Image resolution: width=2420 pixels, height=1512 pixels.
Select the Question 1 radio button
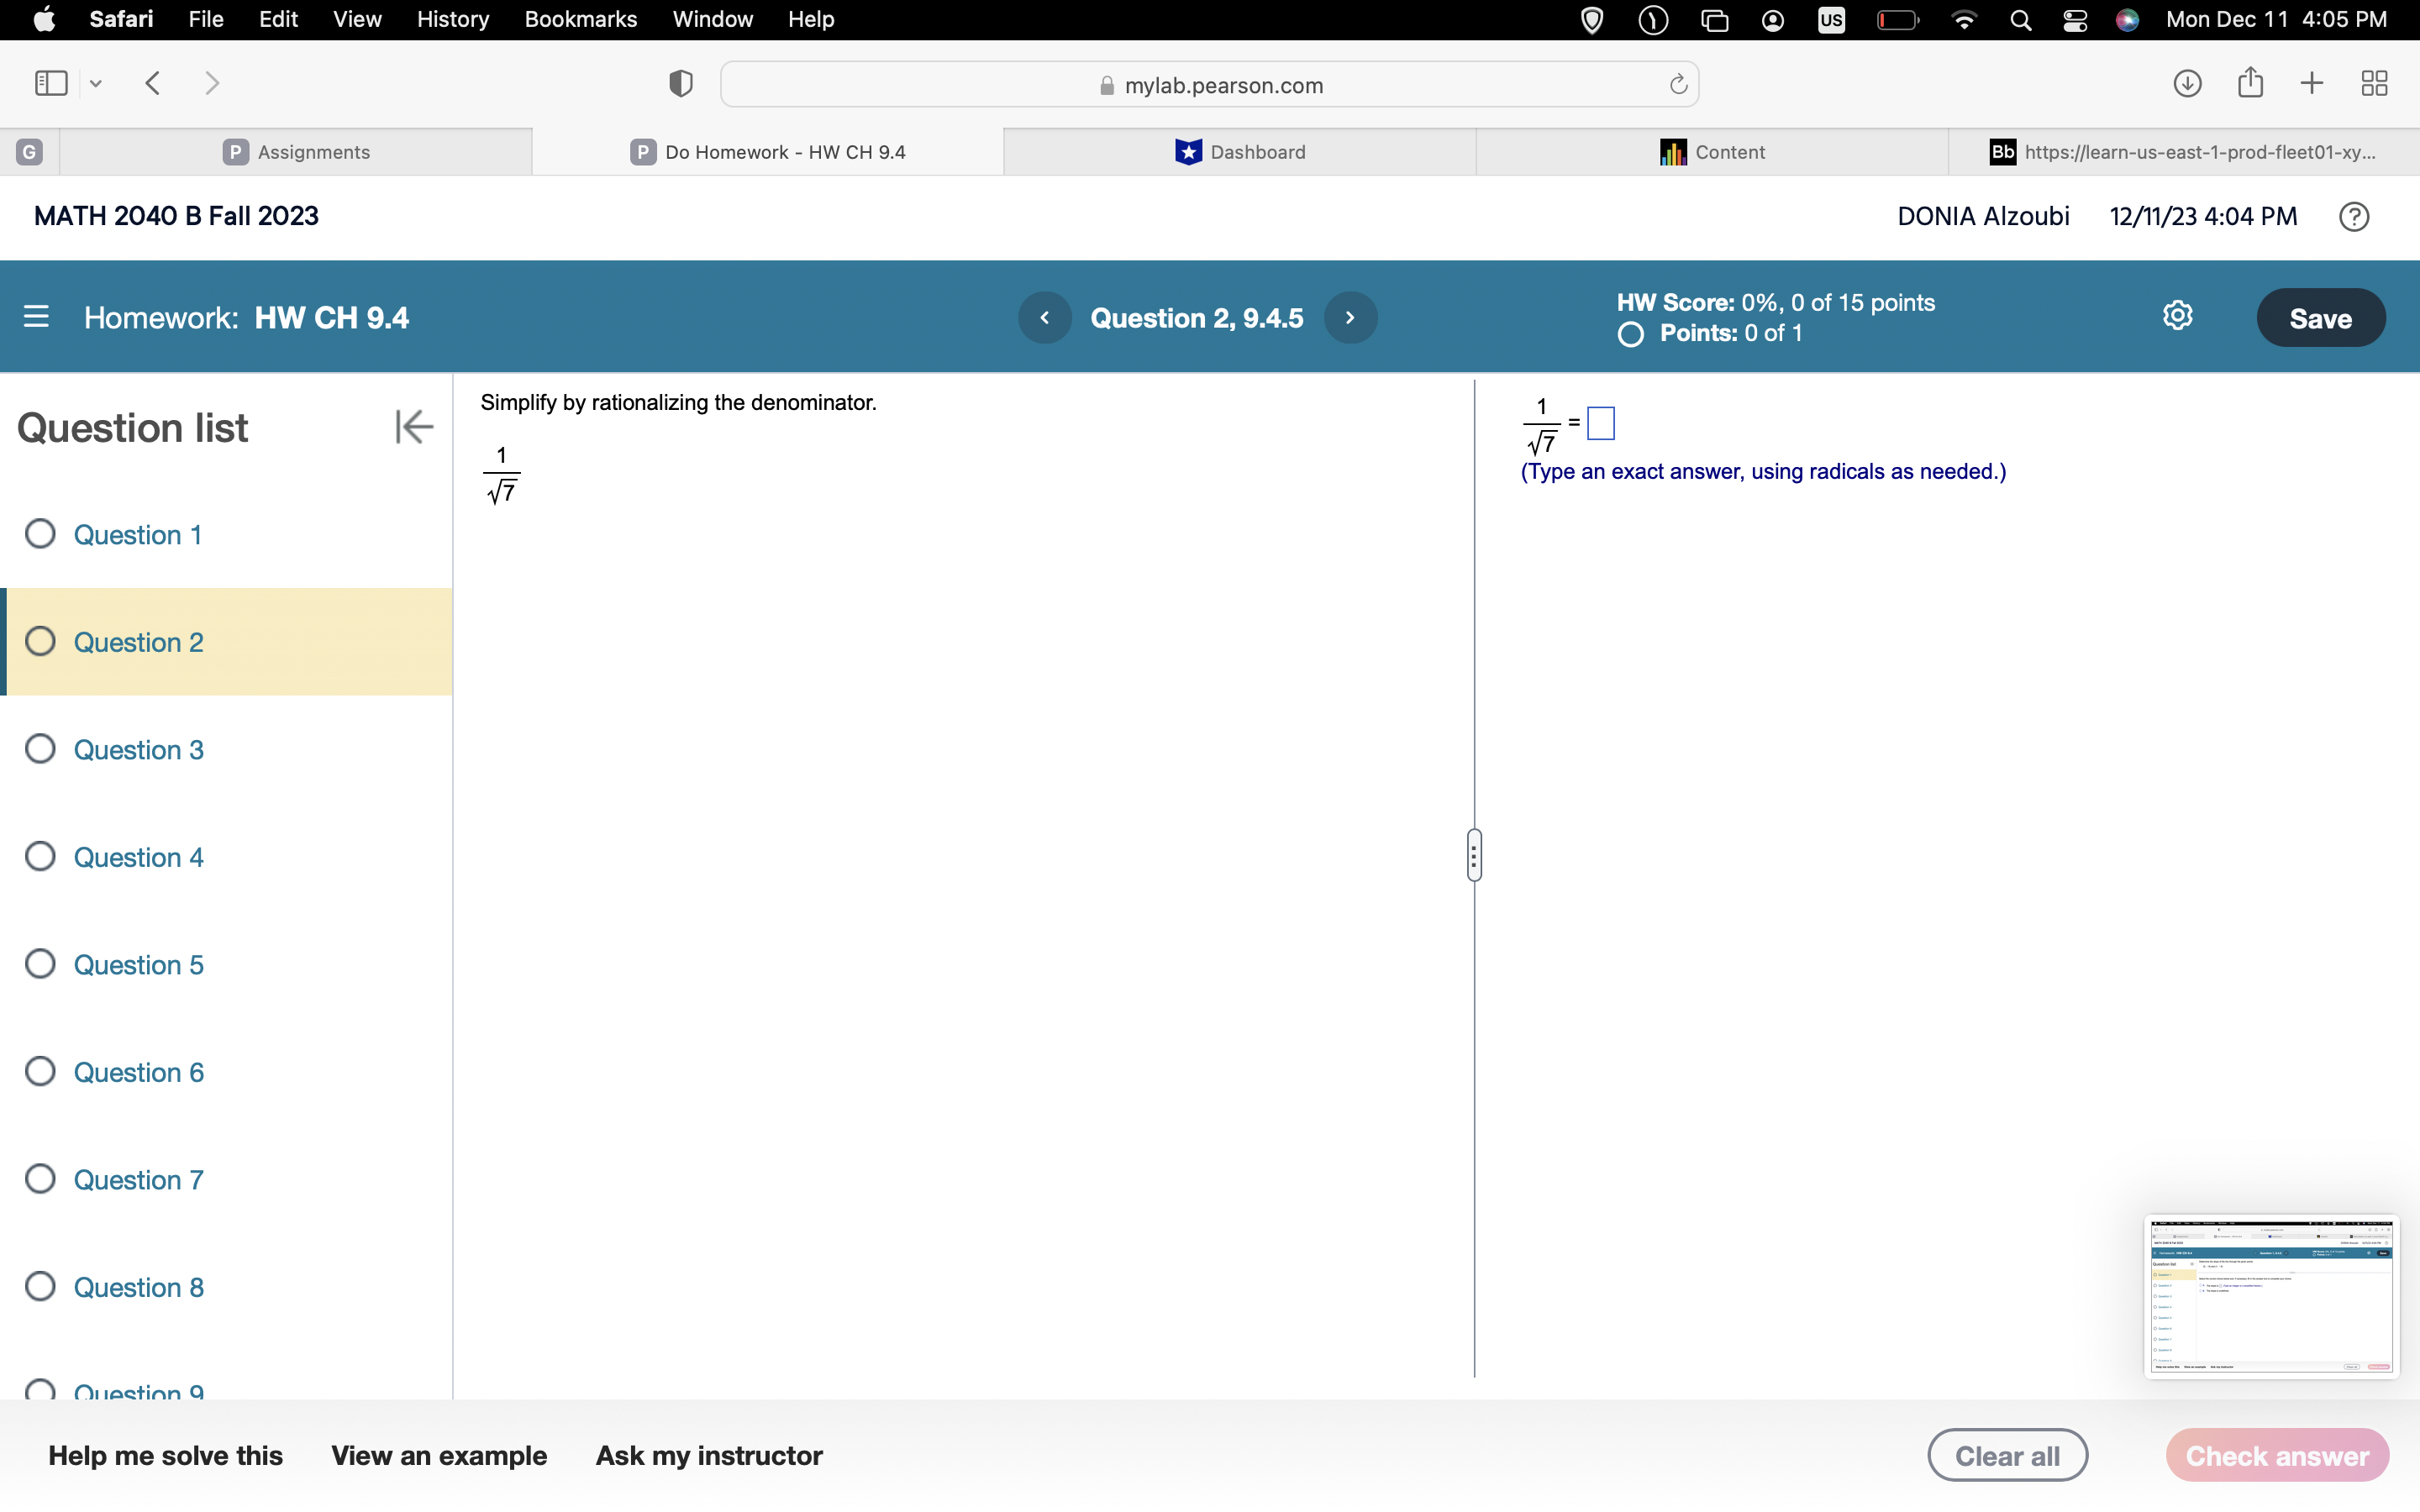click(40, 534)
